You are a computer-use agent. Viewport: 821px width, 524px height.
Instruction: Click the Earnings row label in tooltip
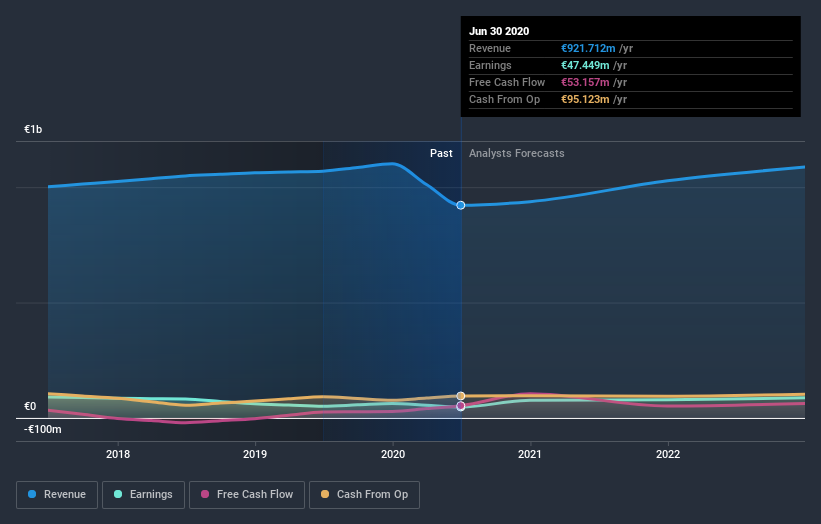490,65
